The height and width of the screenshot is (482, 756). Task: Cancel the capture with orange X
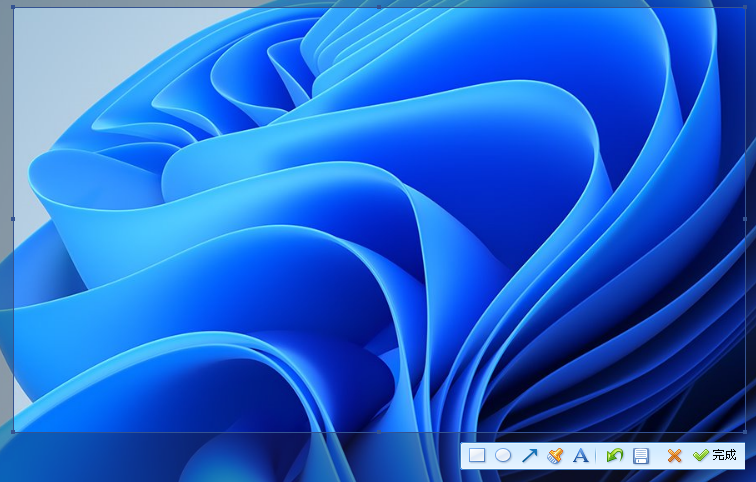click(675, 455)
